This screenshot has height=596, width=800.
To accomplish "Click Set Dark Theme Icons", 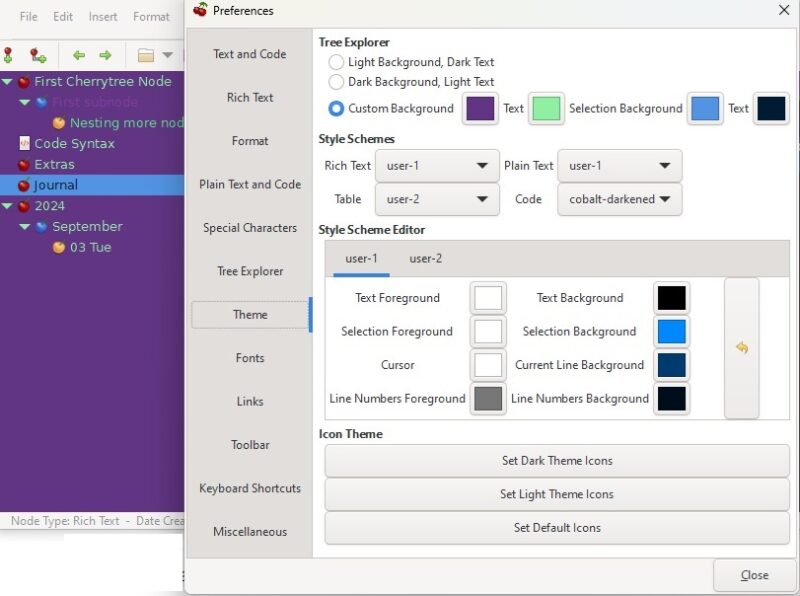I will (x=557, y=460).
